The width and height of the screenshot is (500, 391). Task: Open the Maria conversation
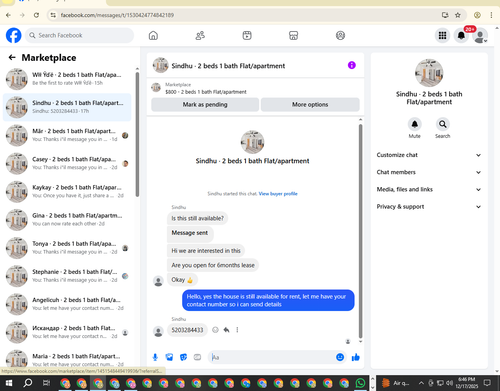click(67, 358)
